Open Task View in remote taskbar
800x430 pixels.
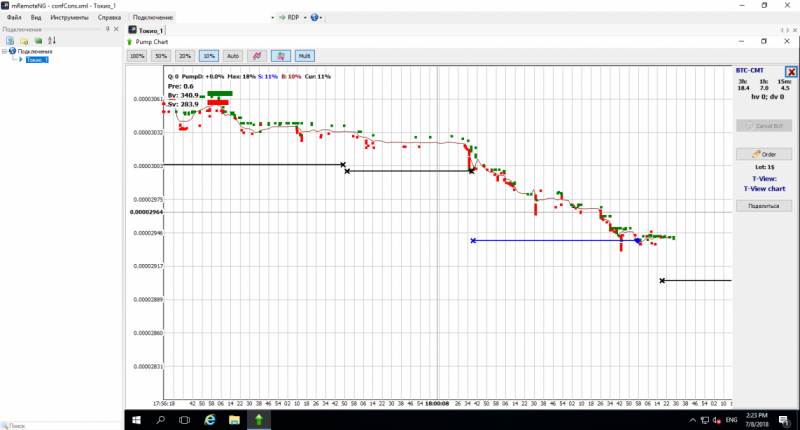[x=184, y=420]
